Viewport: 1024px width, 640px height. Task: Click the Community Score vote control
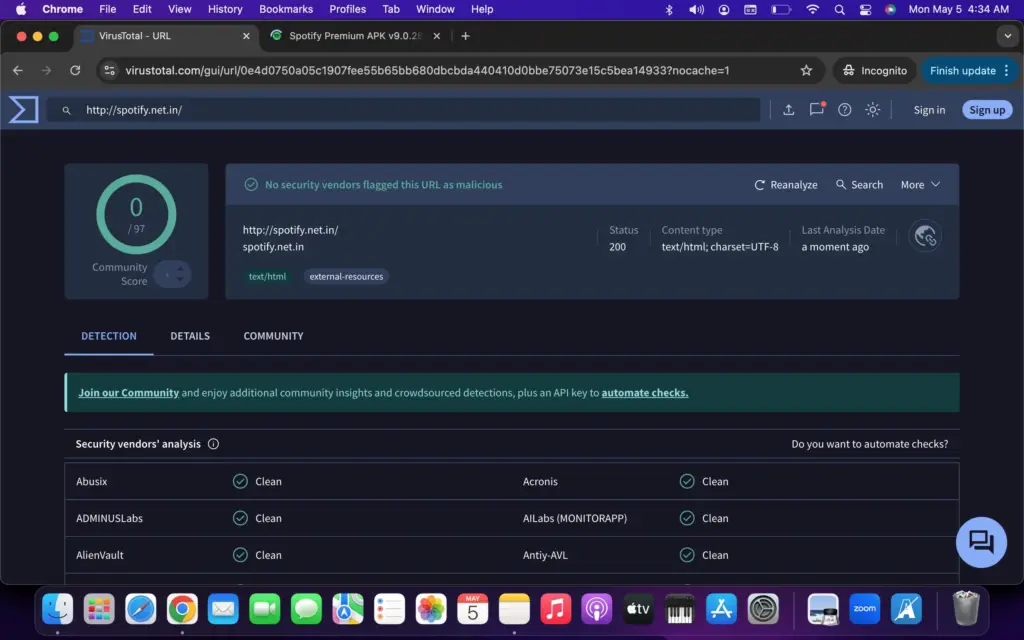pos(171,274)
